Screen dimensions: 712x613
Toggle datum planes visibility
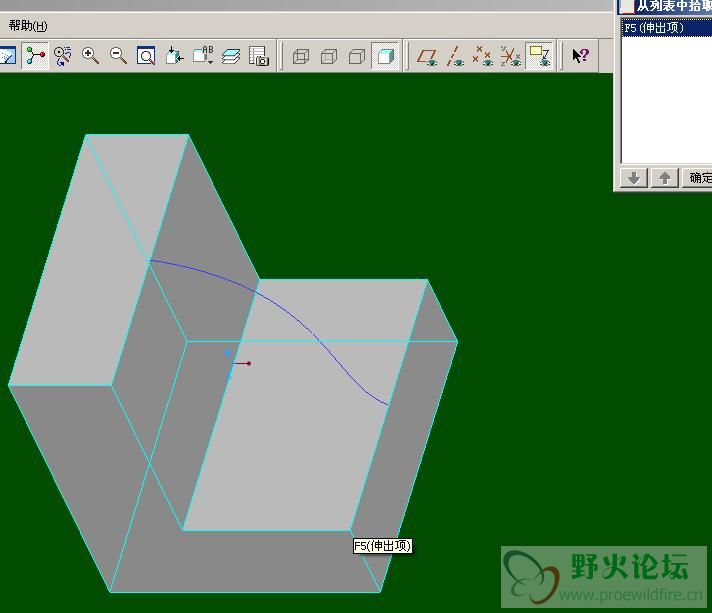coord(427,56)
